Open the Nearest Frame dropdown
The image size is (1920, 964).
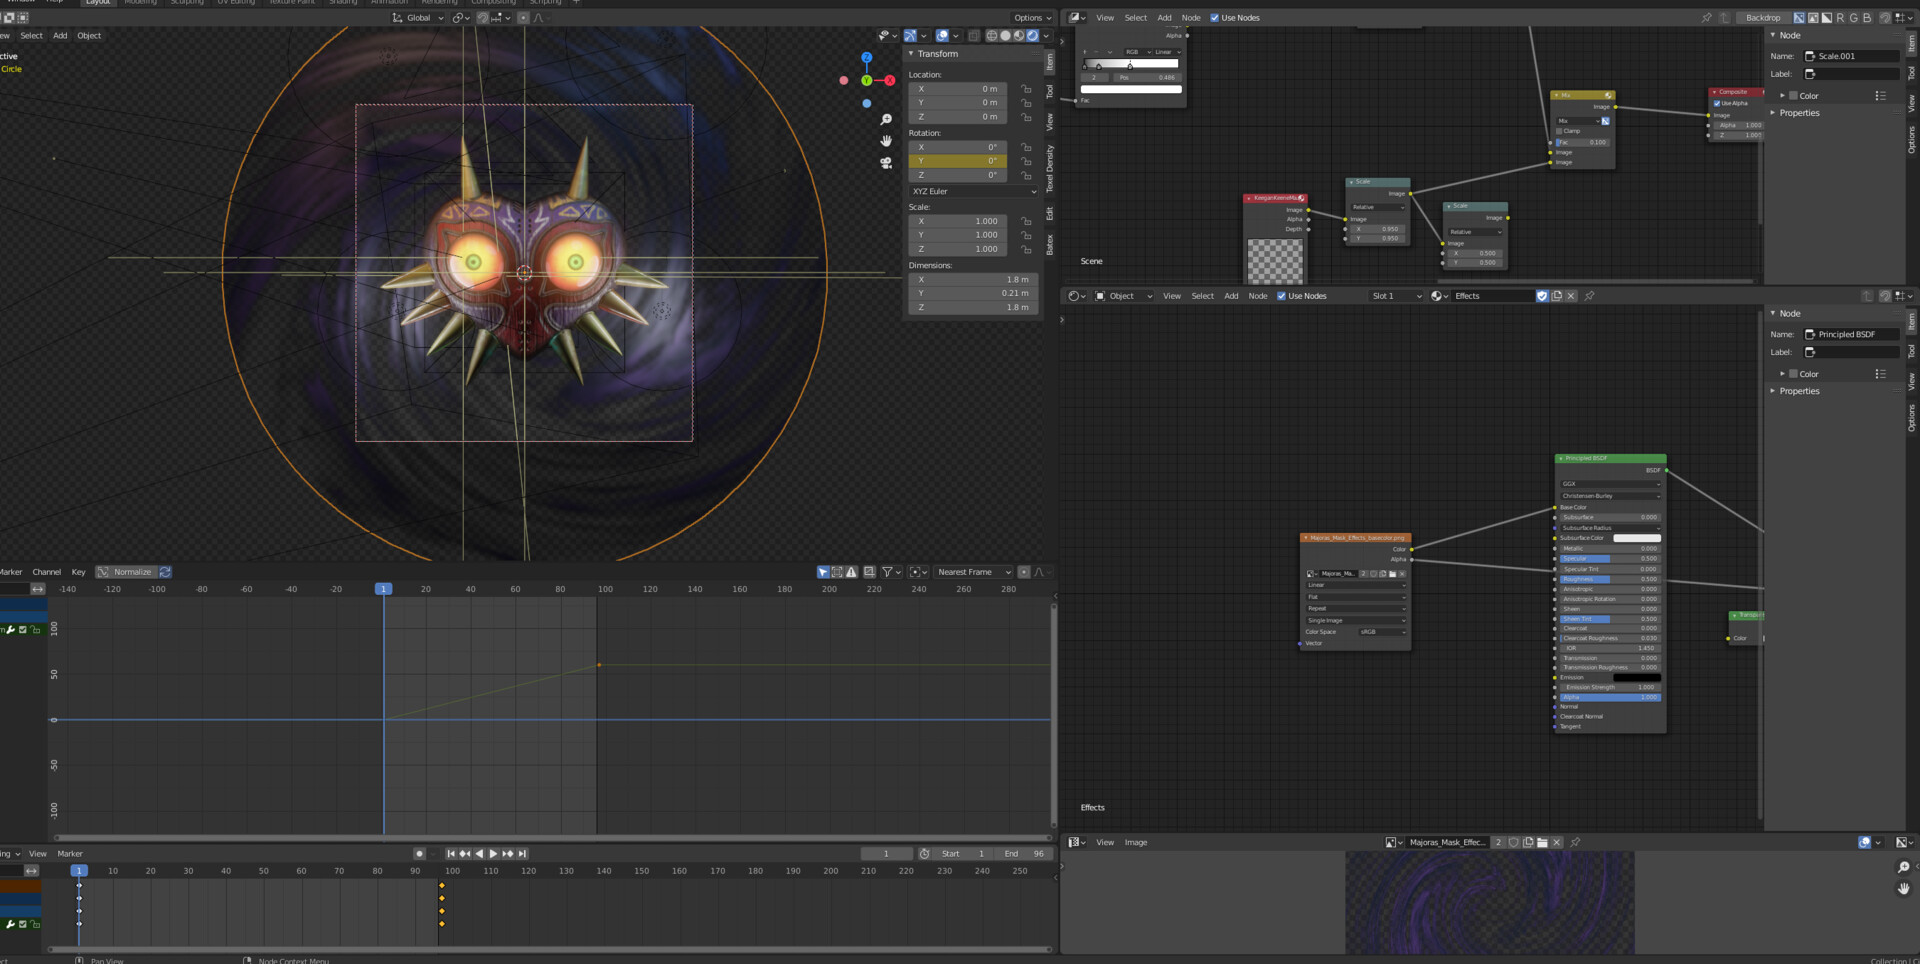point(972,572)
